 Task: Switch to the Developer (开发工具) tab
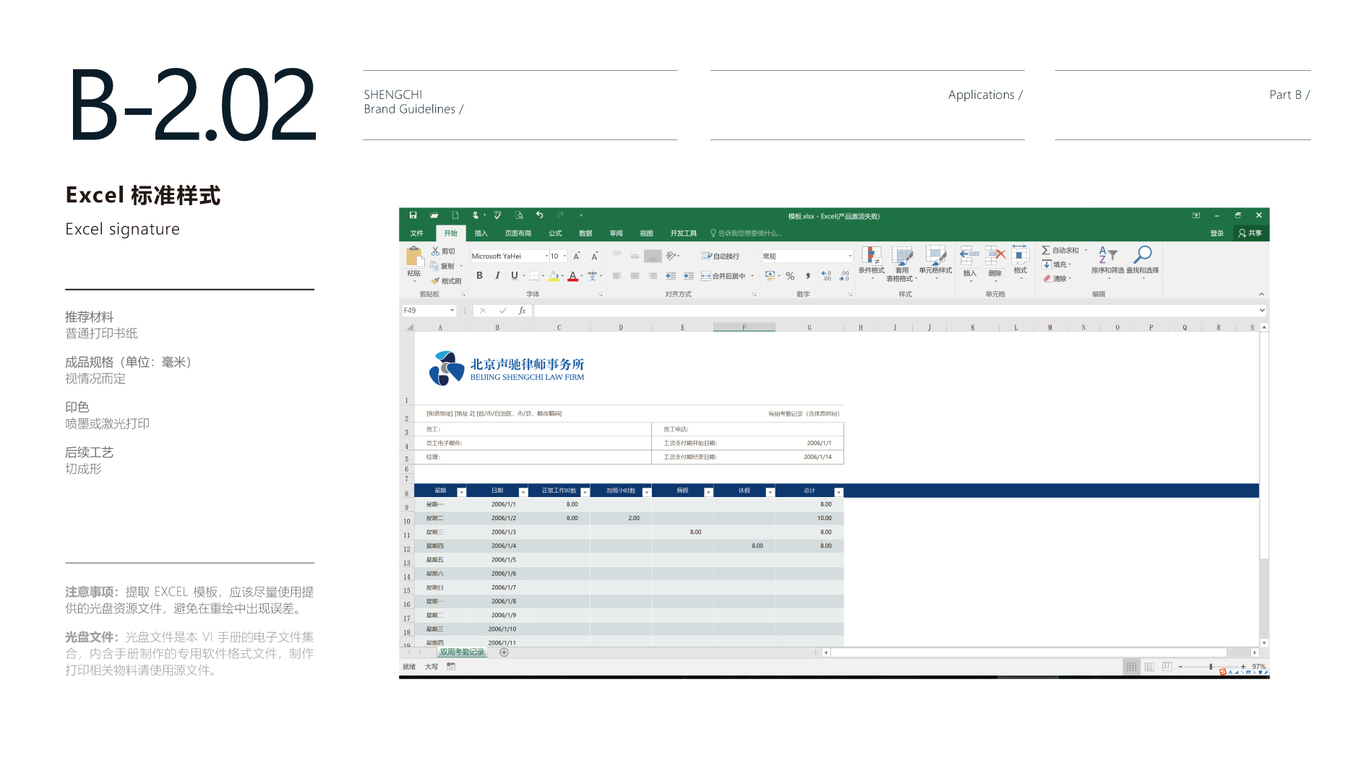click(x=683, y=233)
